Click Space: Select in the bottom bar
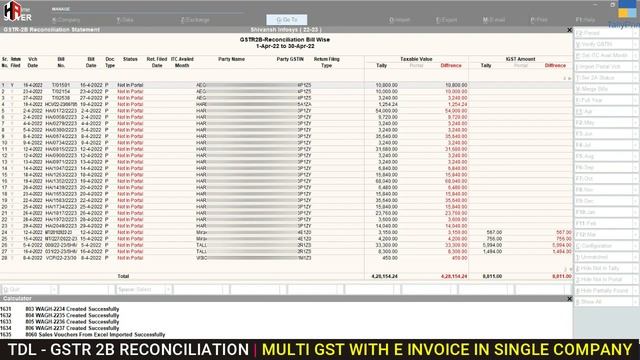Viewport: 640px width, 360px height. point(143,289)
